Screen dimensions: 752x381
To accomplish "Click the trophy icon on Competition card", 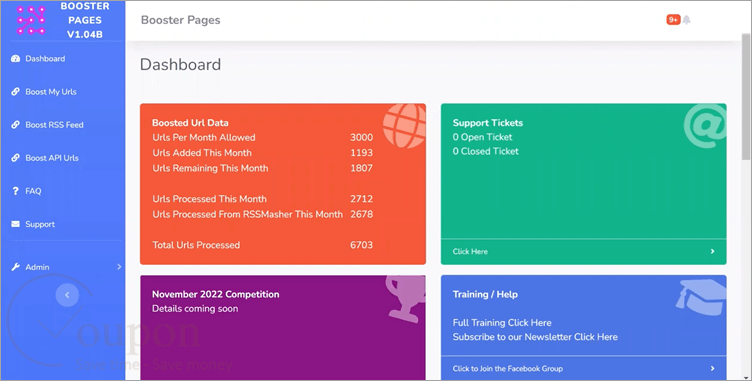I will pyautogui.click(x=405, y=298).
